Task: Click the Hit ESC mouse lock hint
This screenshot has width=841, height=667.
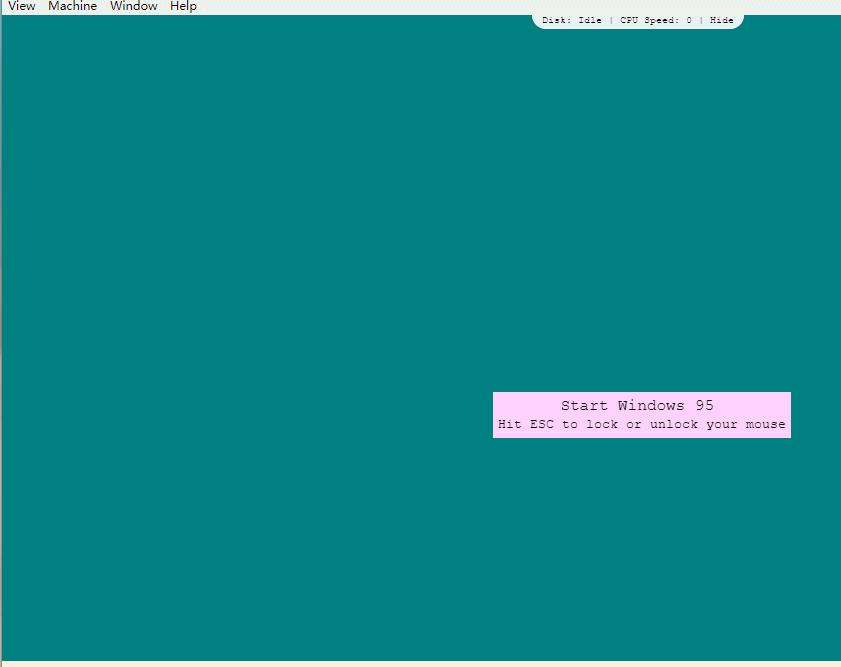Action: 641,425
